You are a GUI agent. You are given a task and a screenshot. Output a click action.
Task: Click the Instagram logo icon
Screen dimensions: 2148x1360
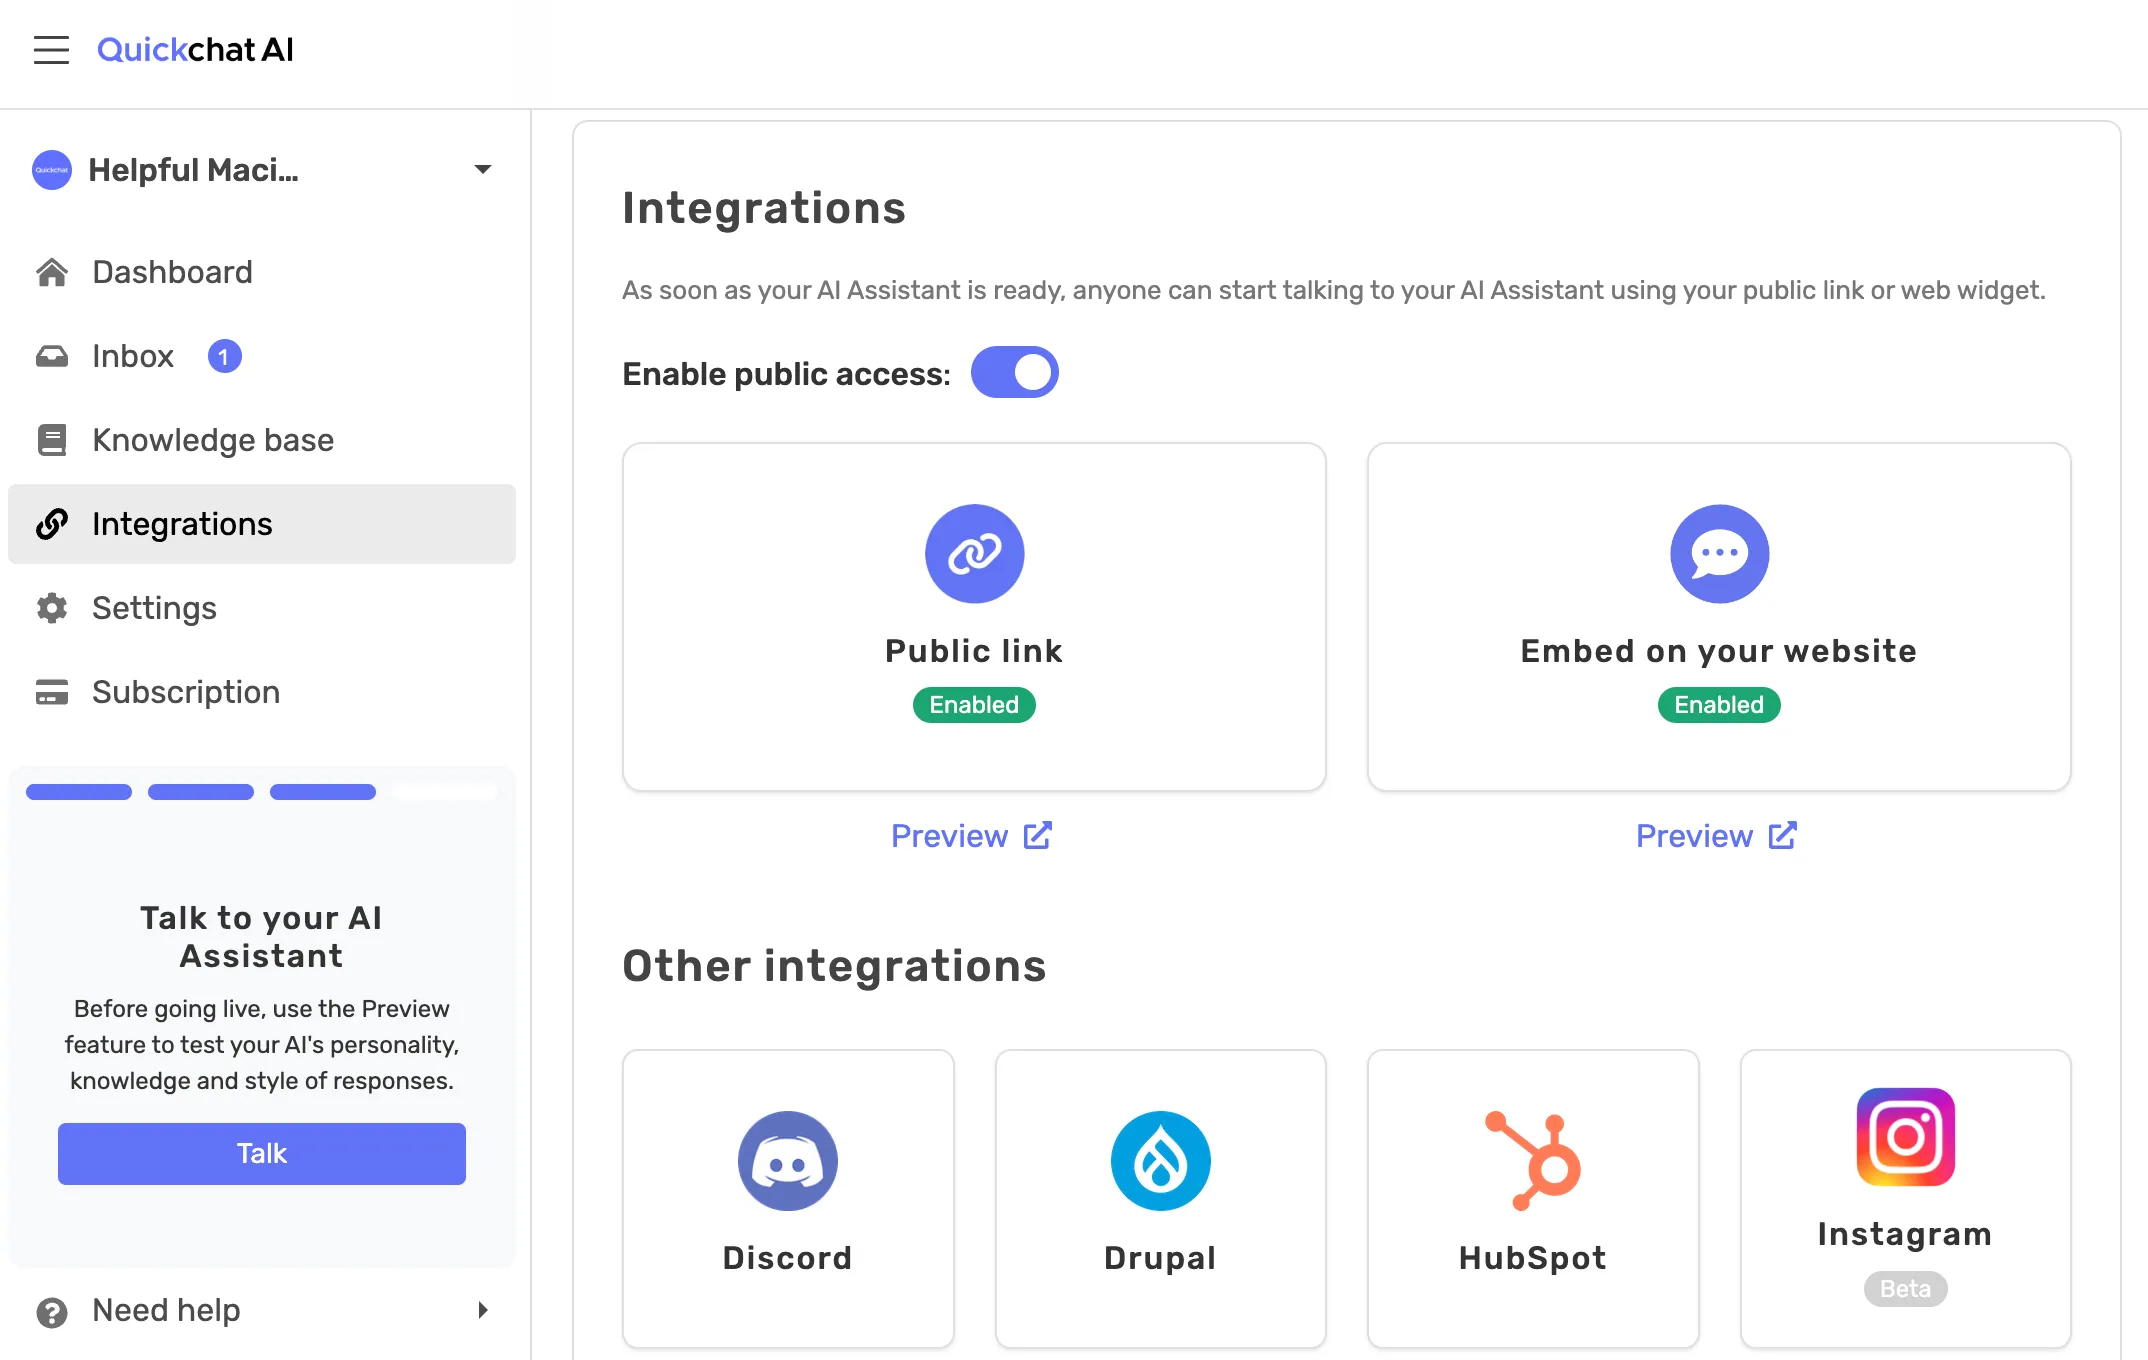point(1906,1137)
